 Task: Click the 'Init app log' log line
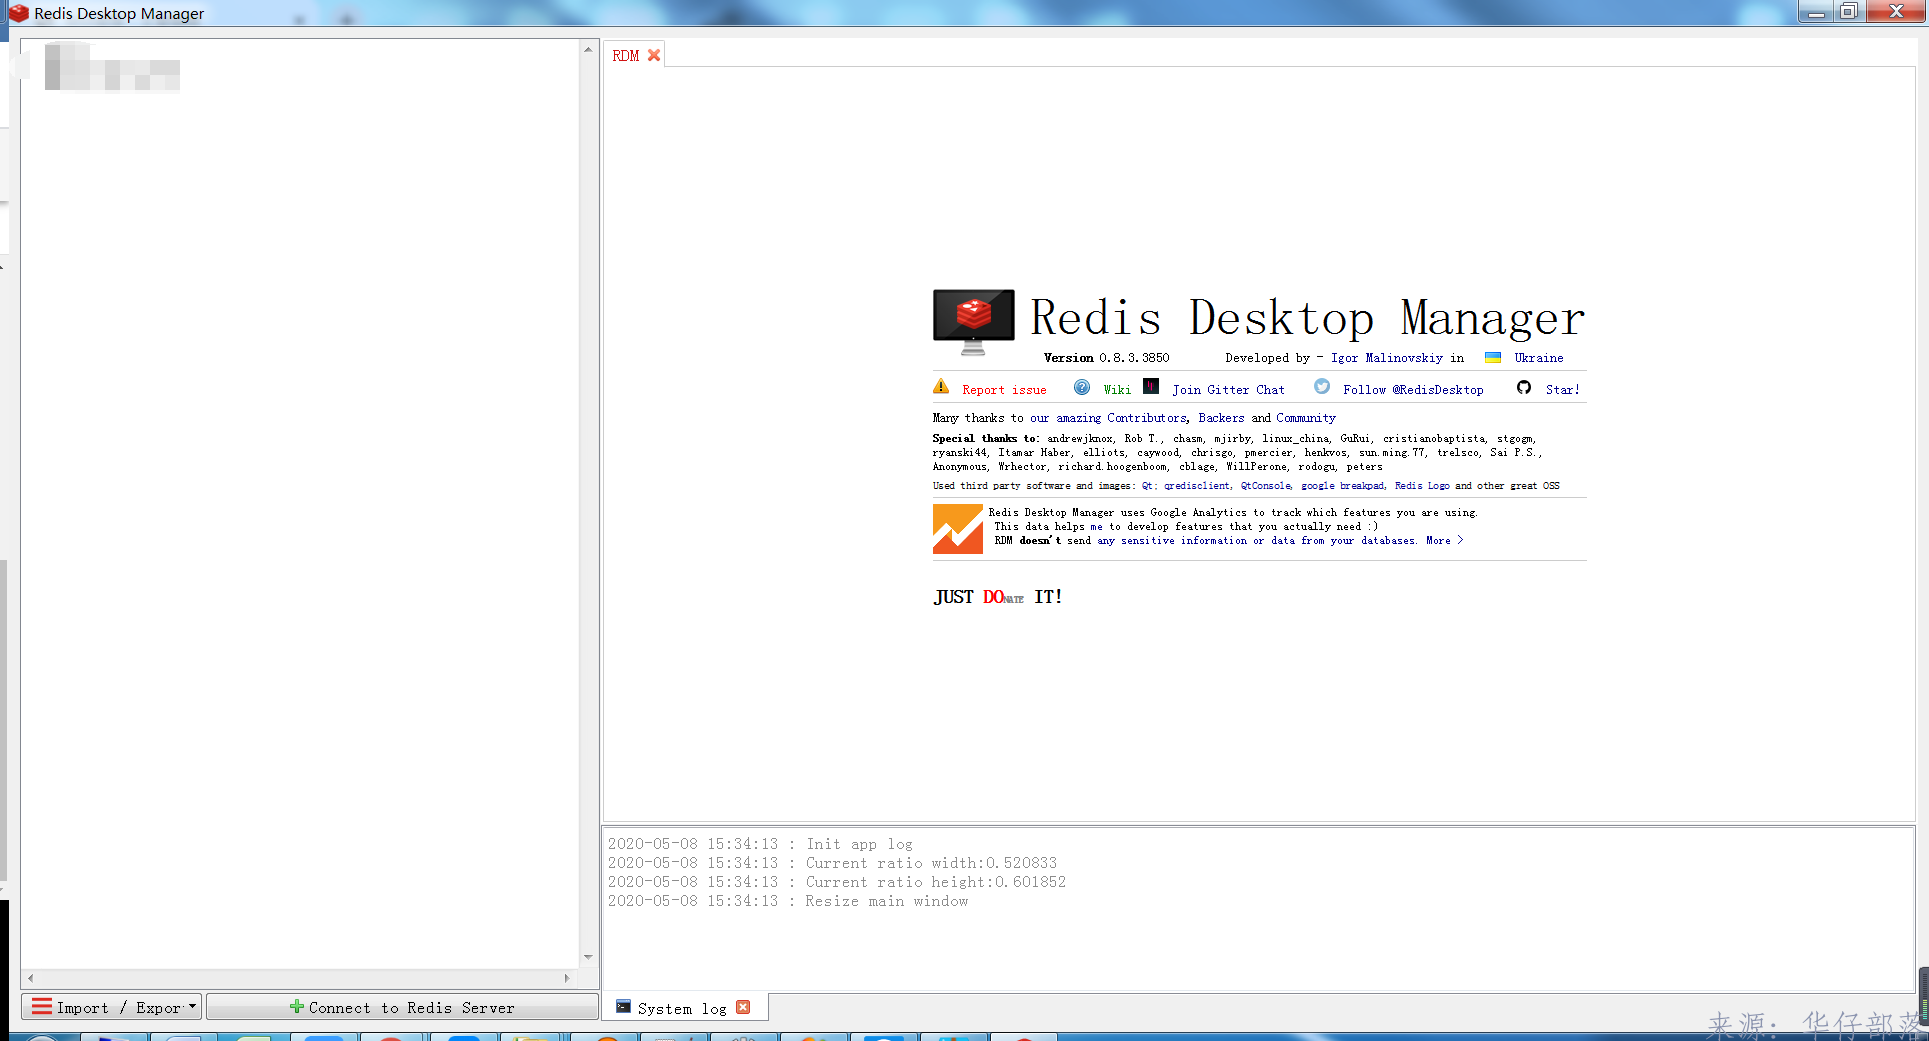(x=760, y=844)
